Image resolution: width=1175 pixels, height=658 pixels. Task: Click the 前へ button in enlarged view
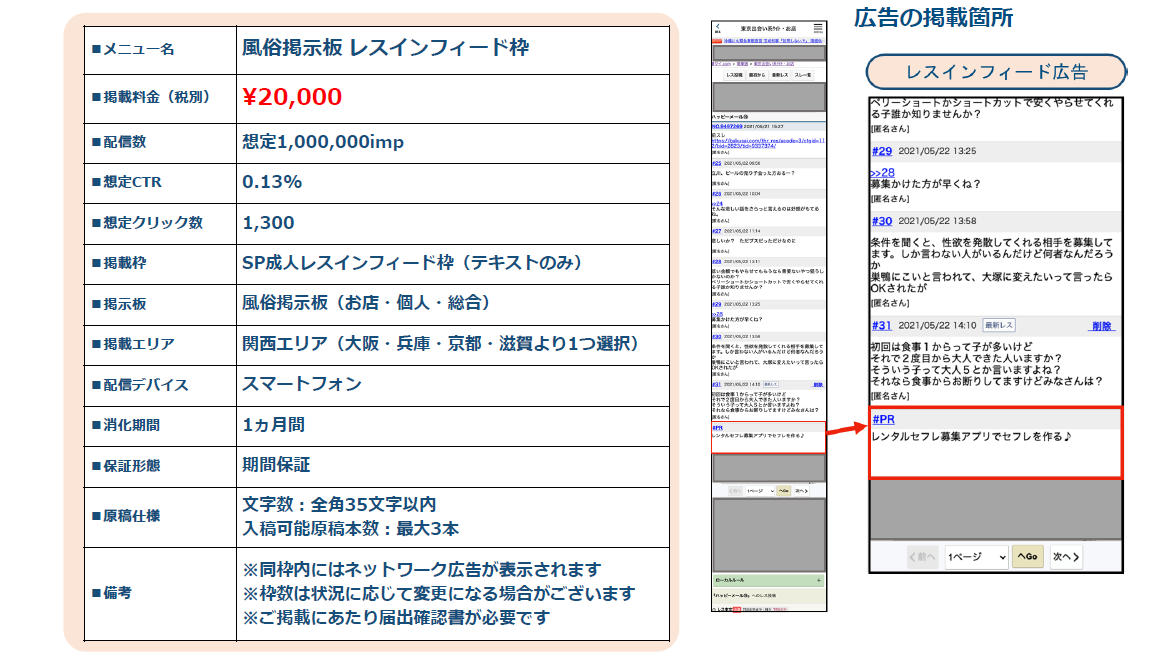pyautogui.click(x=922, y=557)
